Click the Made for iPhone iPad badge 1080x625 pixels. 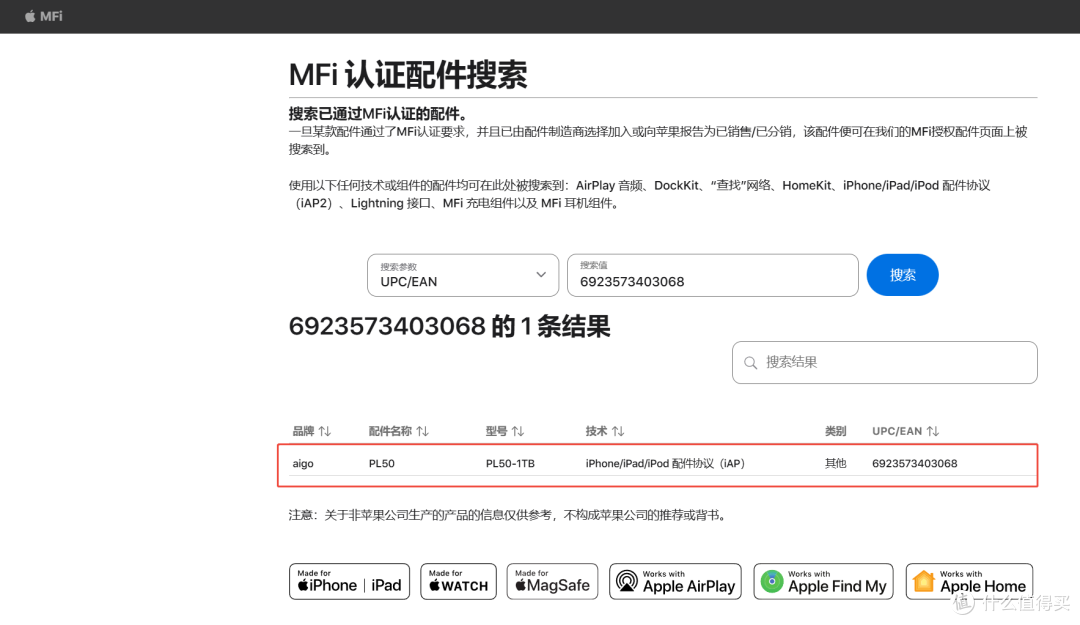[349, 582]
